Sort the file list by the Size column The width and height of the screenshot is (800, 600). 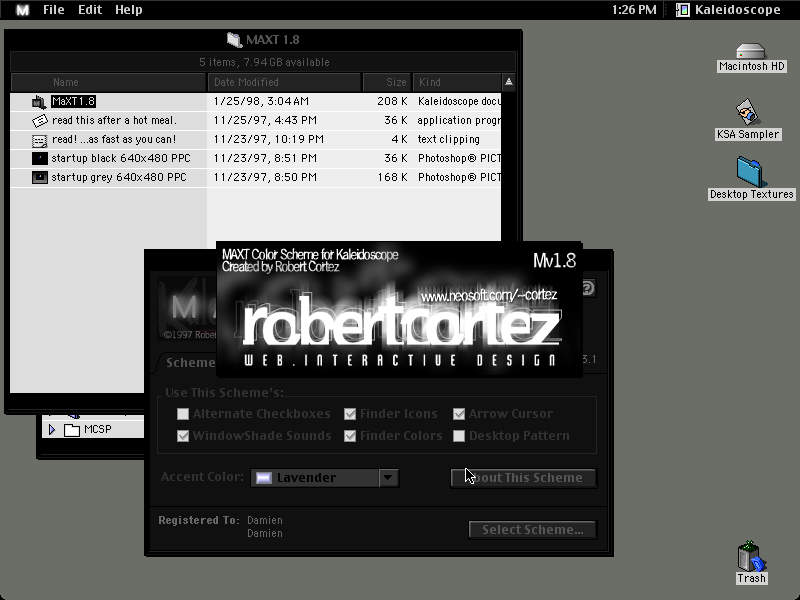[x=387, y=82]
